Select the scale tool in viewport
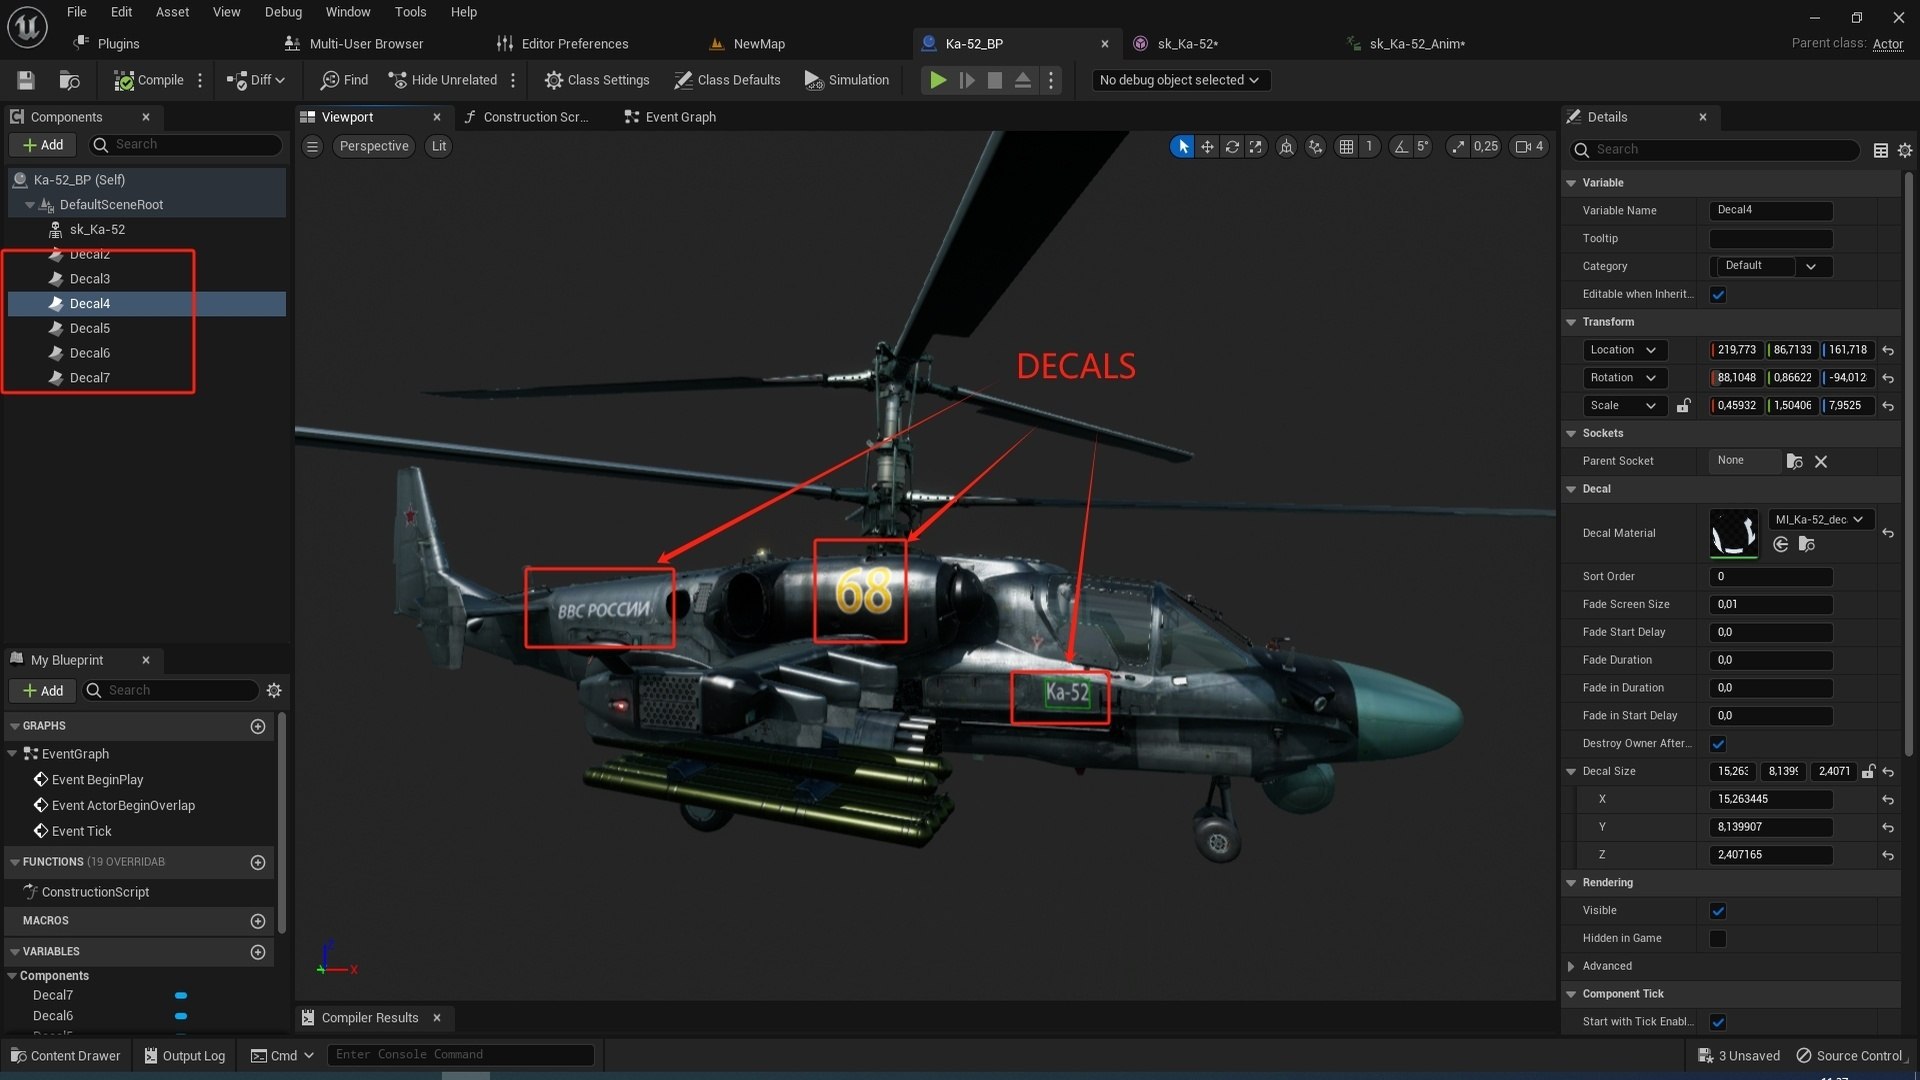The width and height of the screenshot is (1920, 1080). tap(1256, 147)
